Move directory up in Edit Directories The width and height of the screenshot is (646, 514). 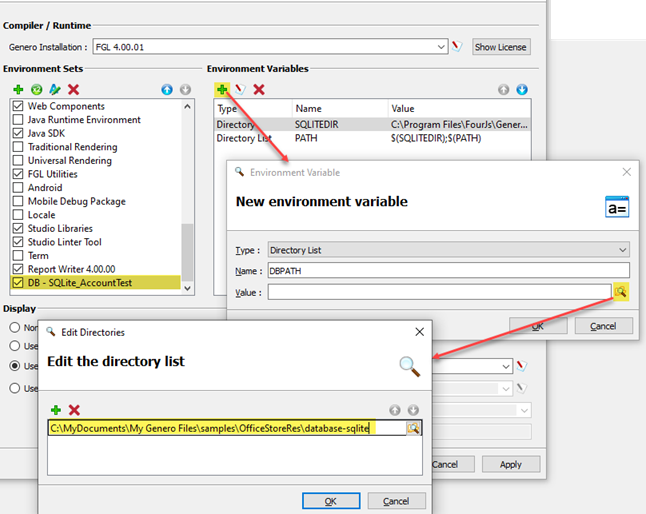[x=395, y=410]
